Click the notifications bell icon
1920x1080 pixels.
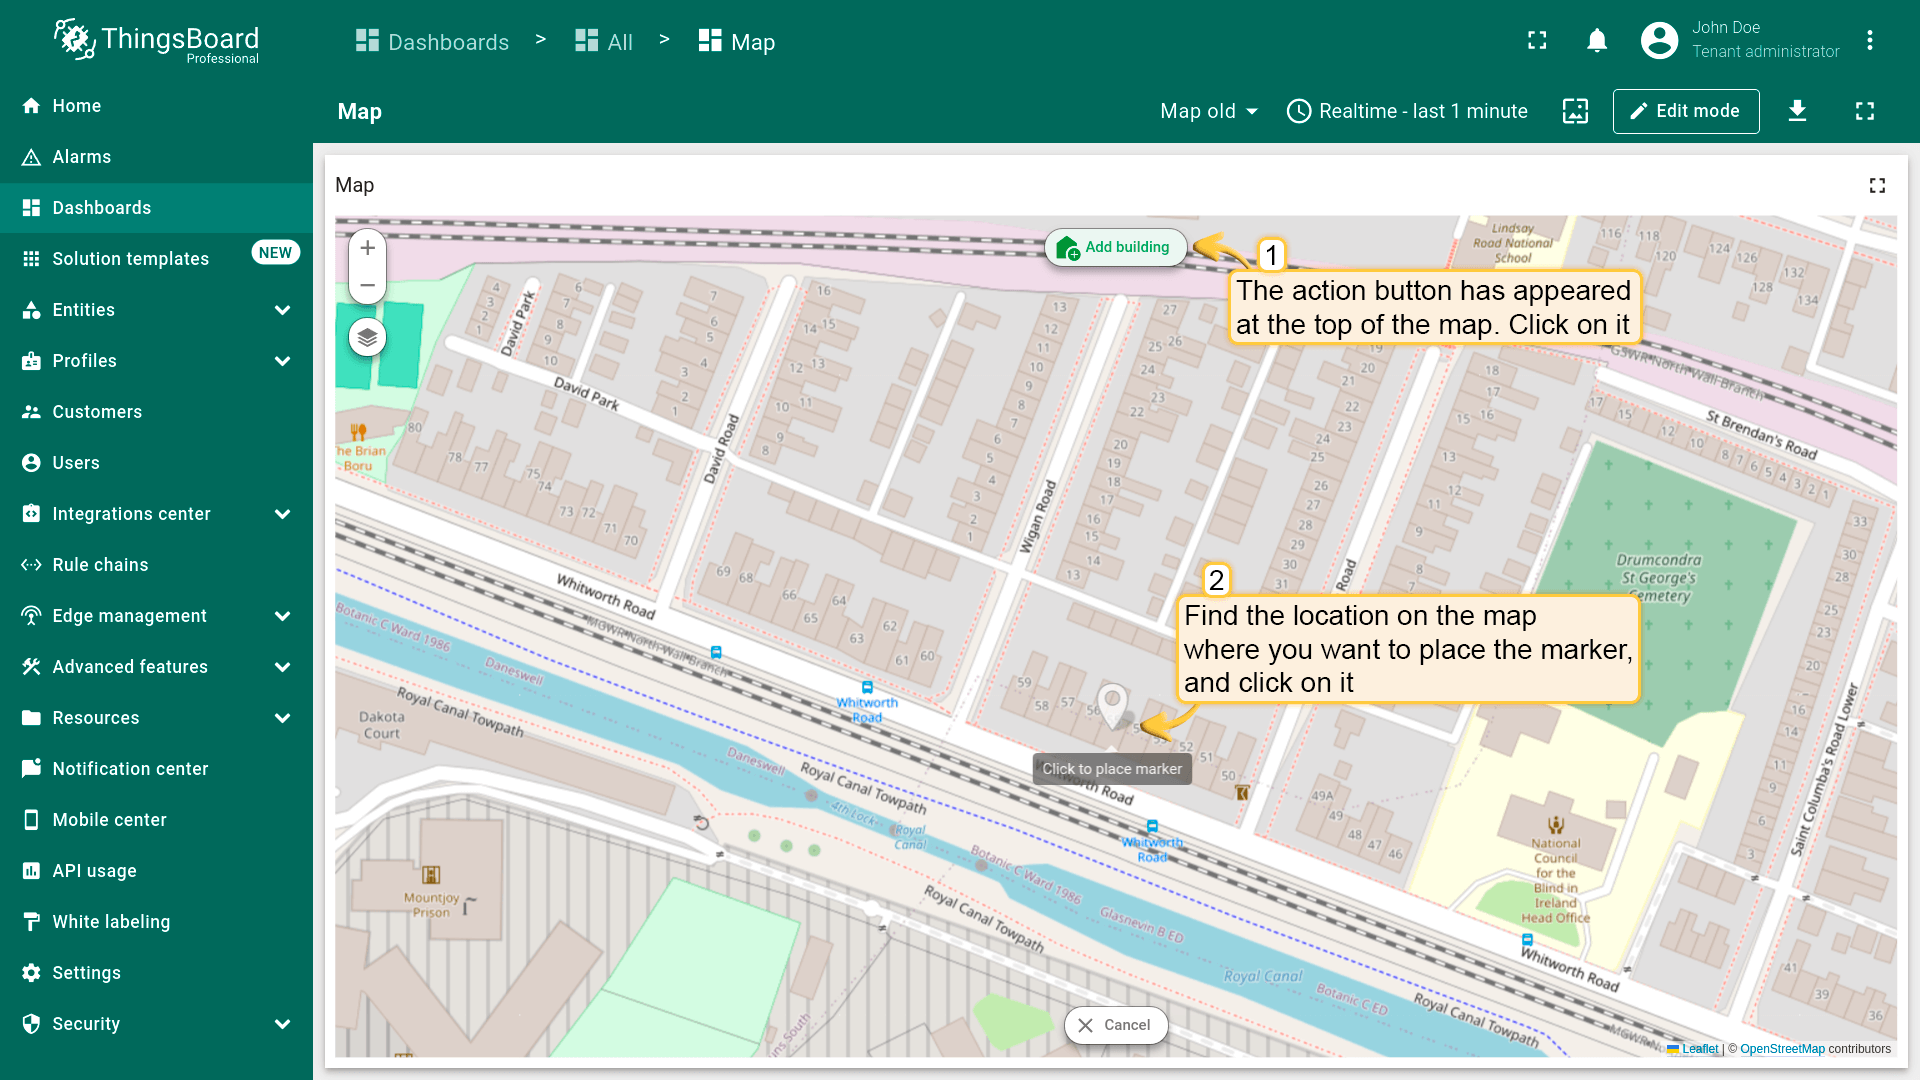tap(1597, 41)
